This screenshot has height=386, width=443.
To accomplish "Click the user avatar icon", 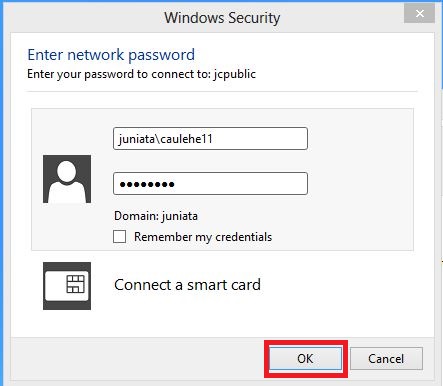I will click(67, 179).
